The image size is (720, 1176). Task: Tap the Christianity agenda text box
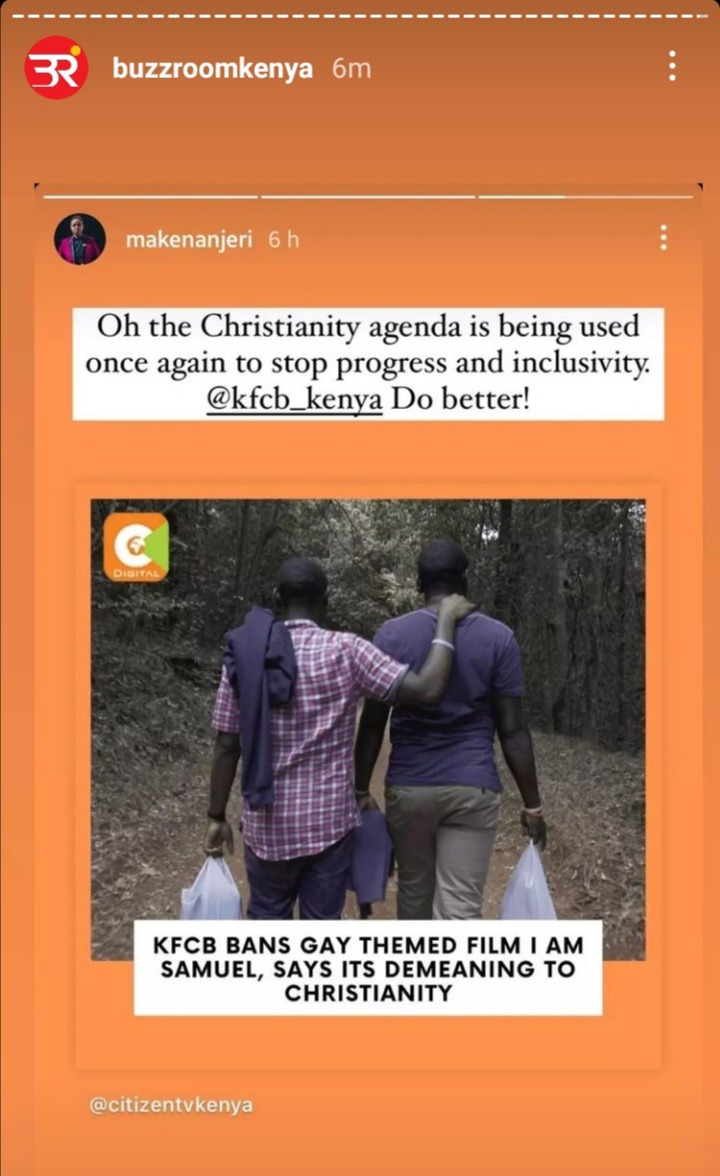coord(368,364)
